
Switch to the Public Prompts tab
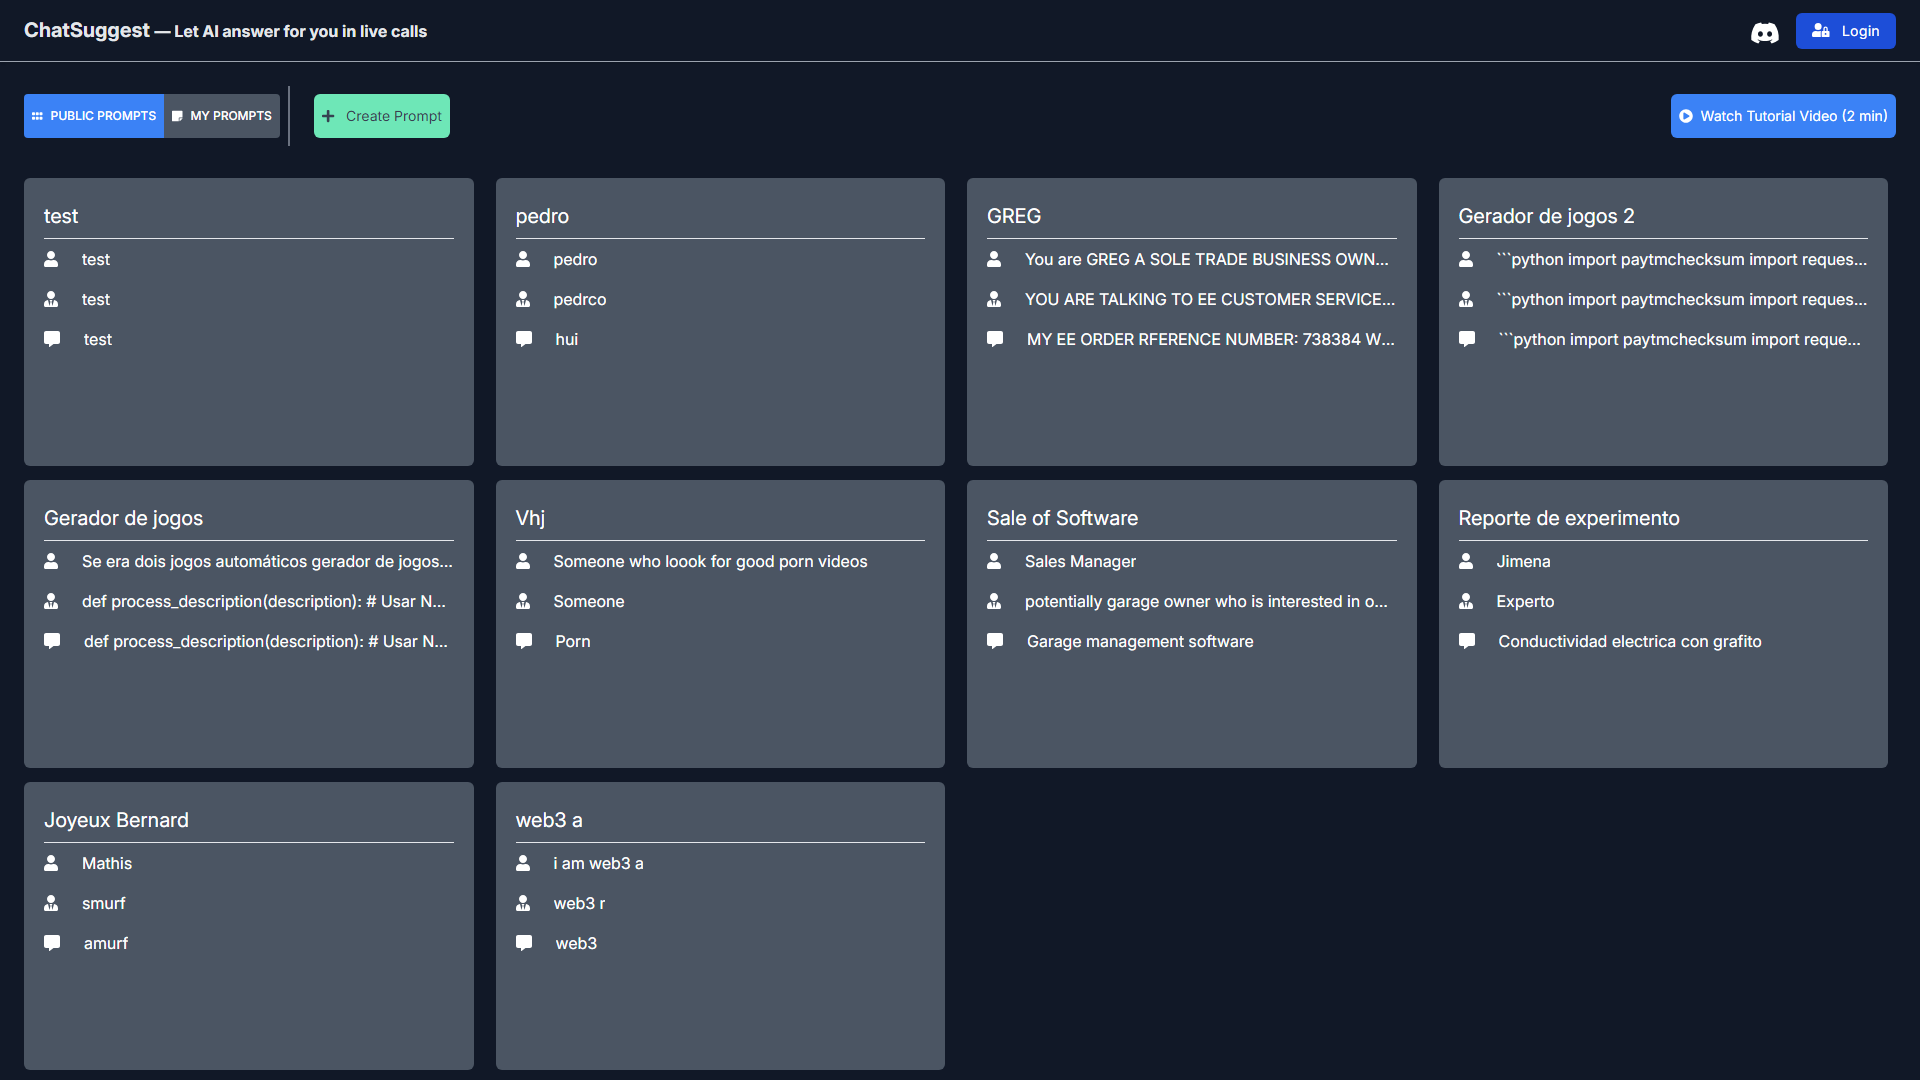[94, 116]
